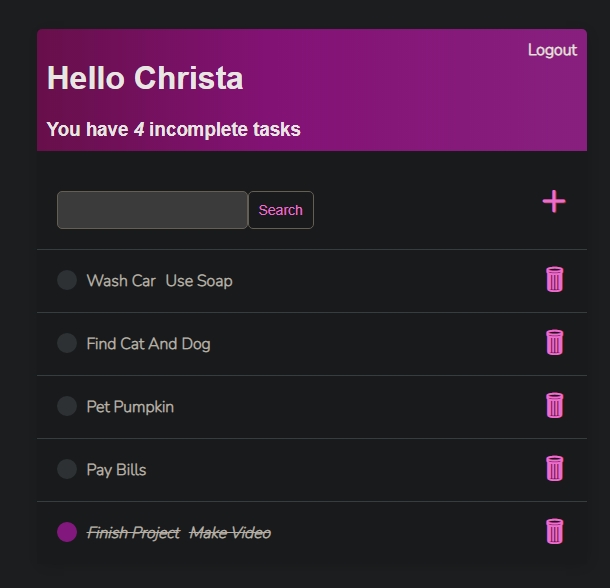Click the Use Soap description text
The image size is (610, 588).
(x=199, y=281)
